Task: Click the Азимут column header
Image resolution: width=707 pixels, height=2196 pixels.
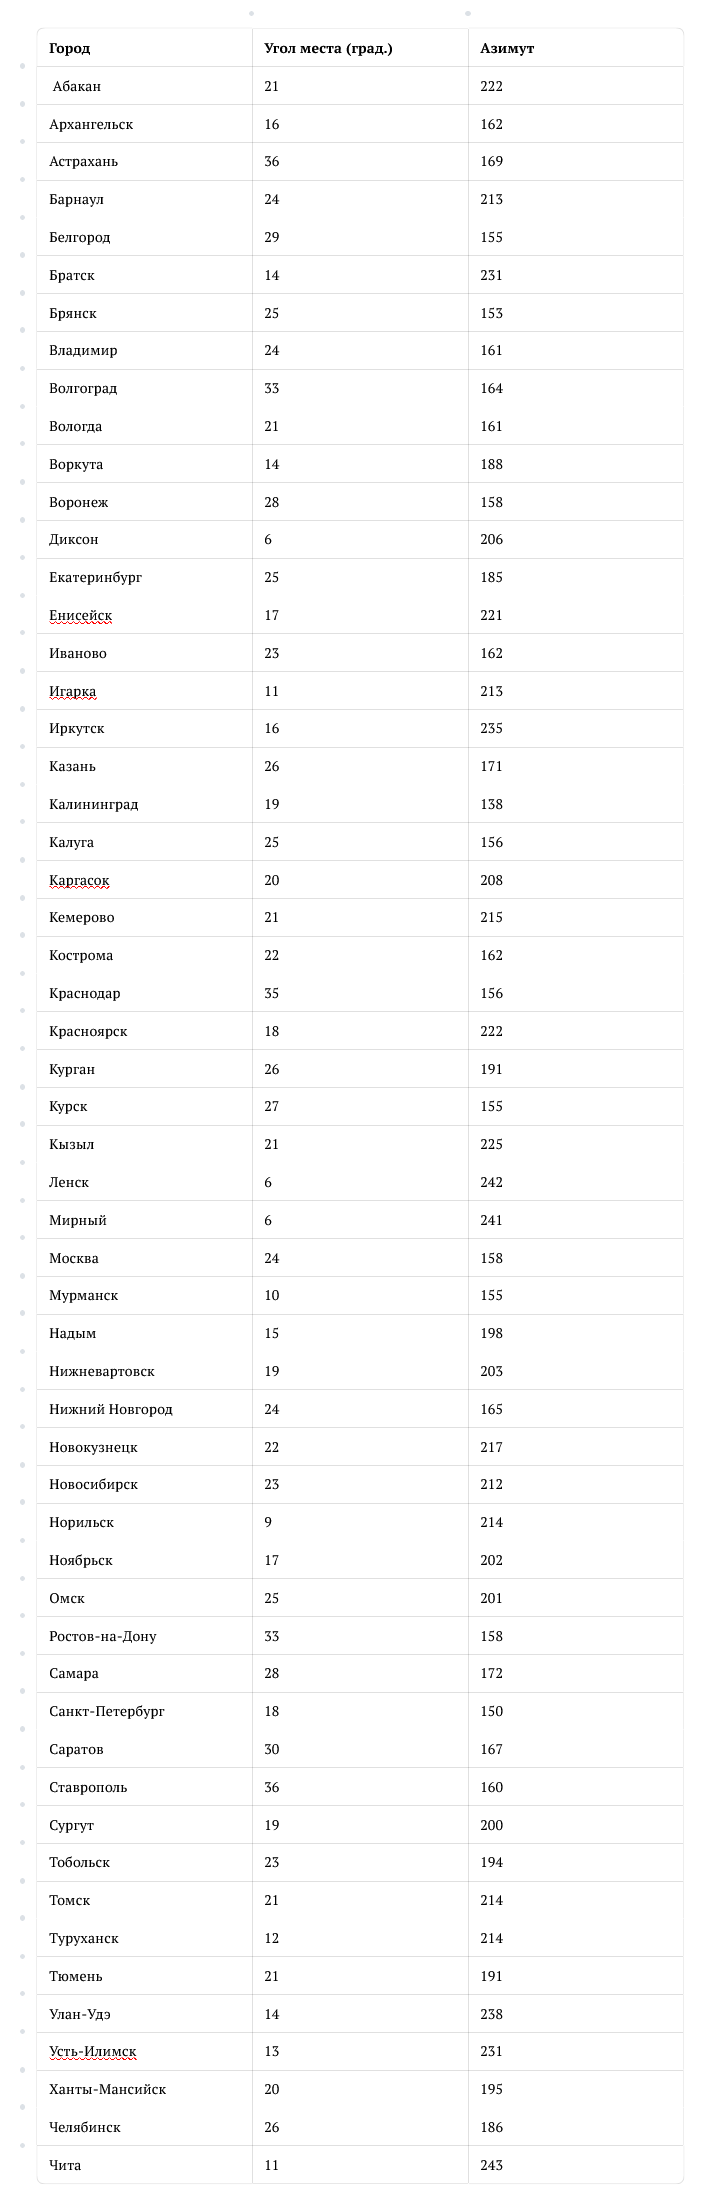Action: 507,48
